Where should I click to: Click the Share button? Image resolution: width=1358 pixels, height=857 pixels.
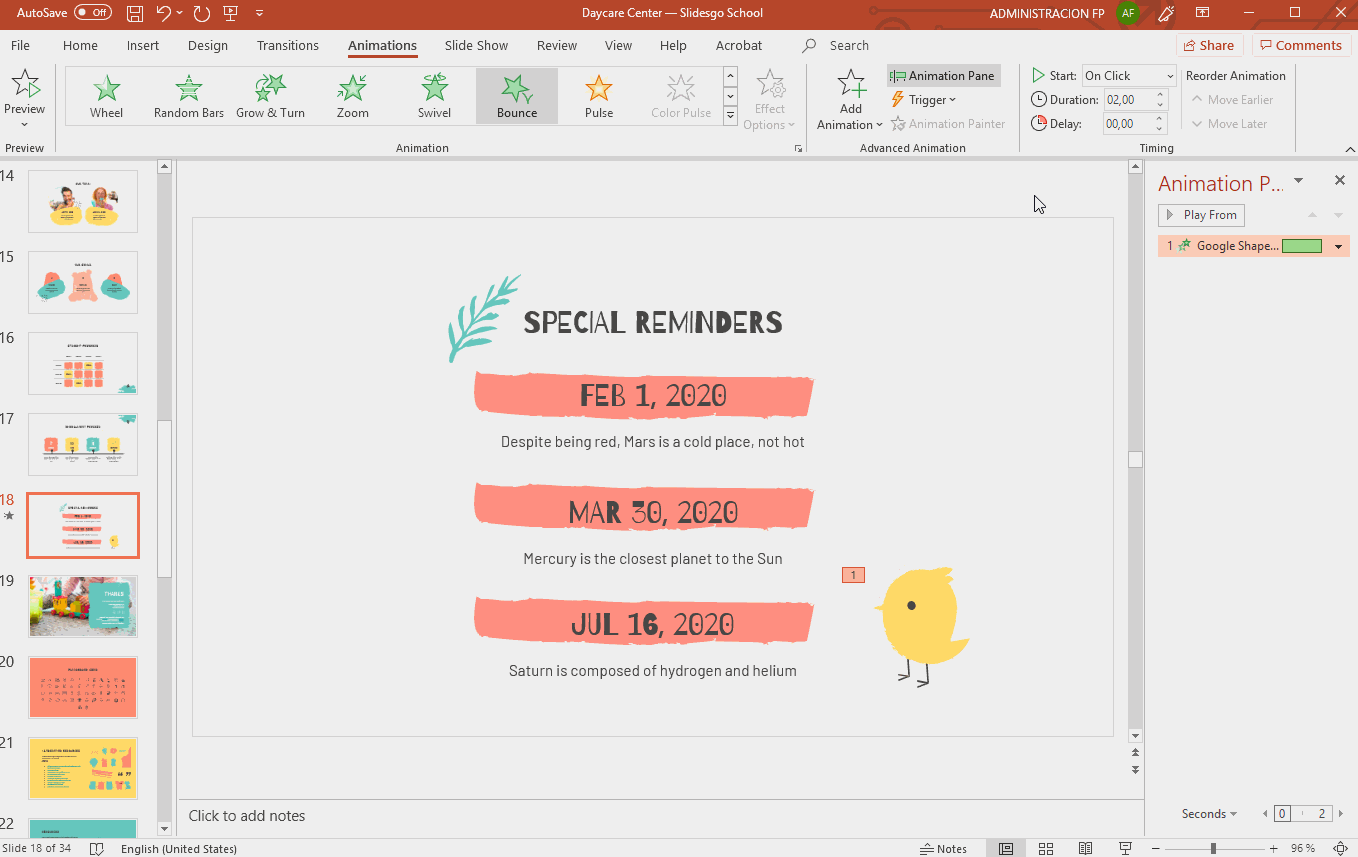tap(1208, 46)
